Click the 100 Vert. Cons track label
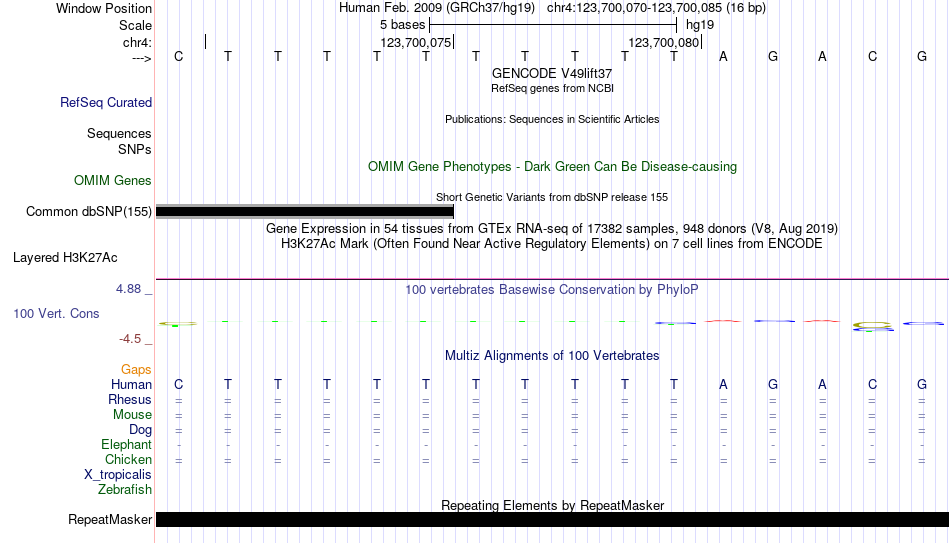Screen dimensions: 950x543 tap(56, 313)
